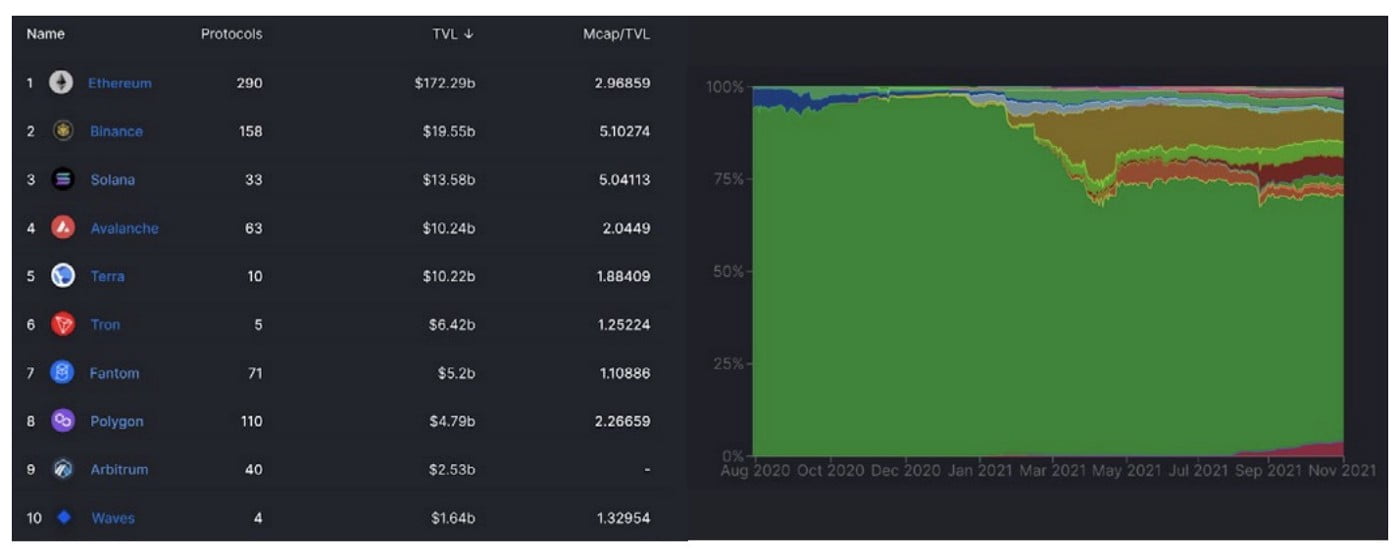Click the Polygon purple logo icon
This screenshot has height=556, width=1400.
(63, 421)
